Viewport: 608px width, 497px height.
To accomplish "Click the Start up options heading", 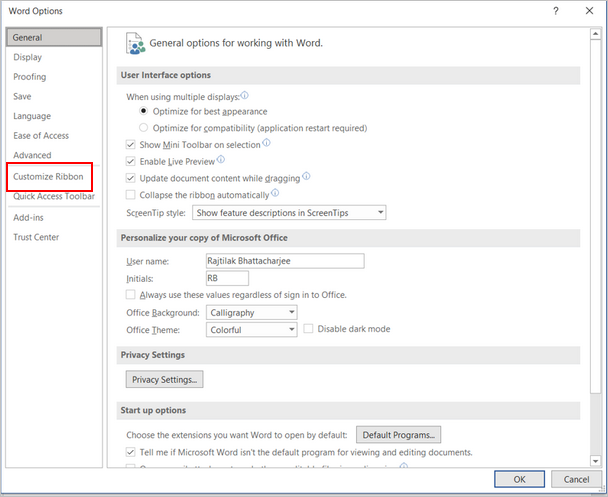I will pyautogui.click(x=153, y=410).
